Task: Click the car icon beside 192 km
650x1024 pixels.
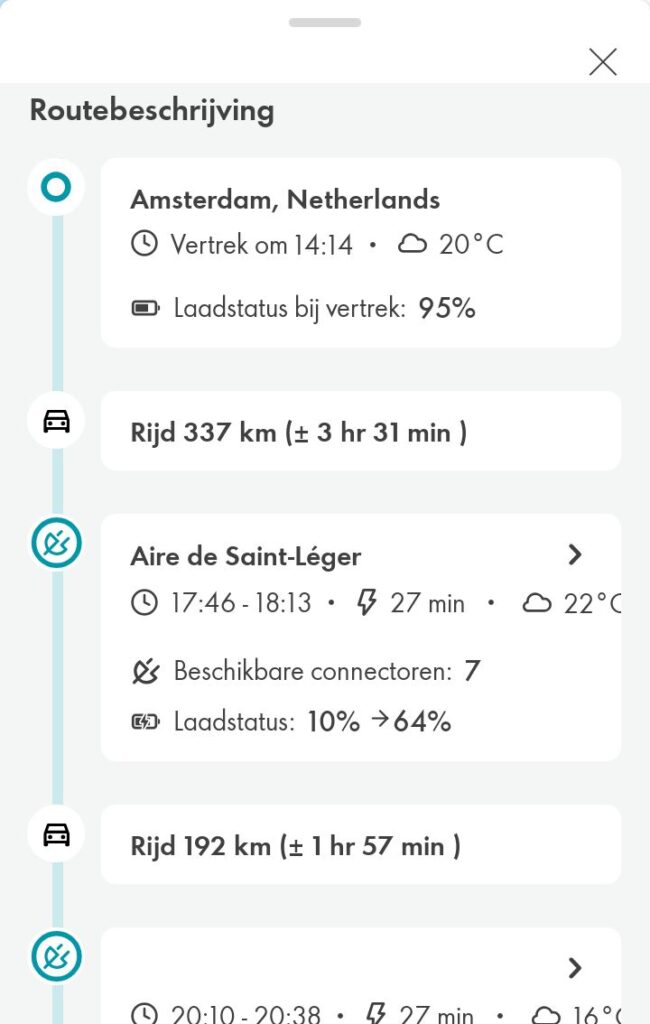Action: pos(56,834)
